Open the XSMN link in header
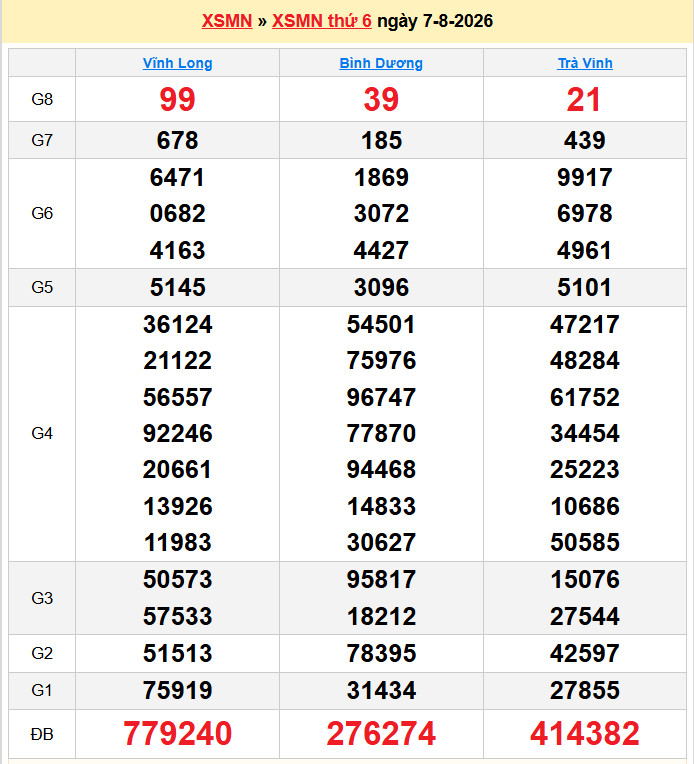Viewport: 694px width, 764px height. tap(227, 21)
